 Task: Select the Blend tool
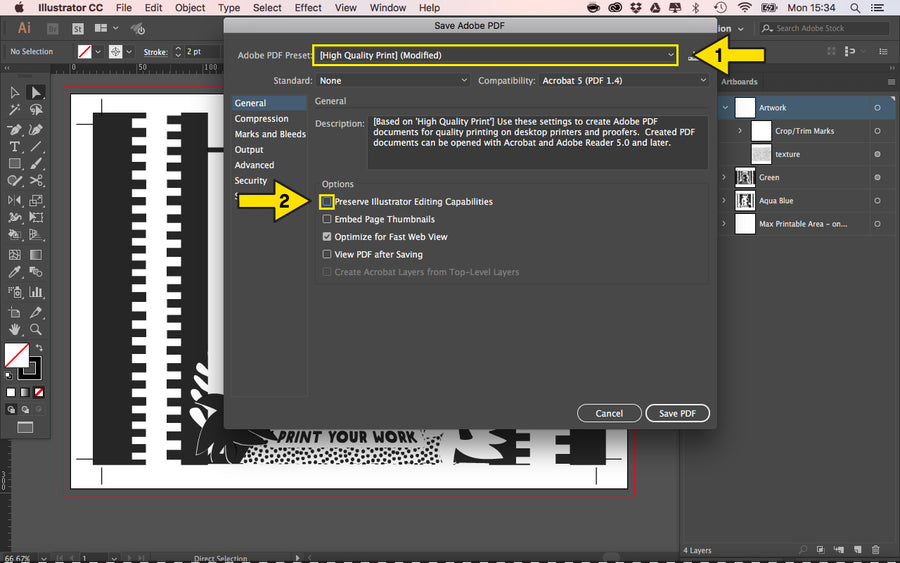pos(36,272)
